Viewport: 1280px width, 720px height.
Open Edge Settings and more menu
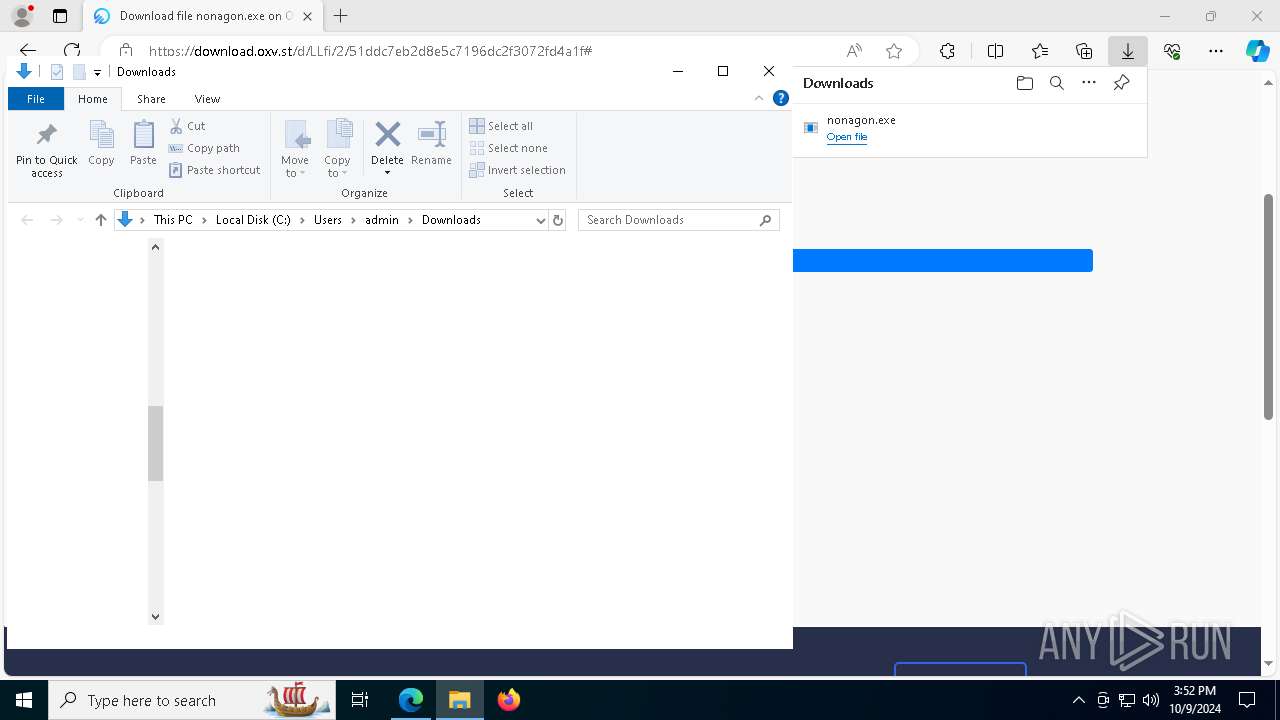click(x=1216, y=51)
